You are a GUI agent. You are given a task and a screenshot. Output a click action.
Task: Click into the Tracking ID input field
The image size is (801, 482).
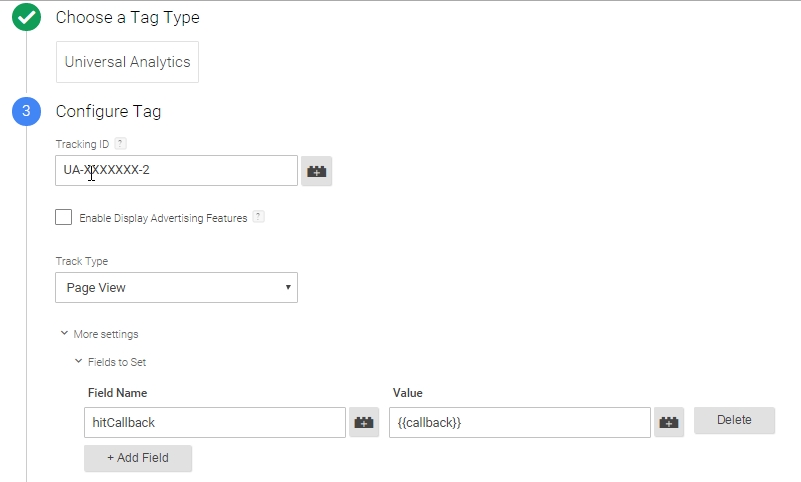coord(176,171)
